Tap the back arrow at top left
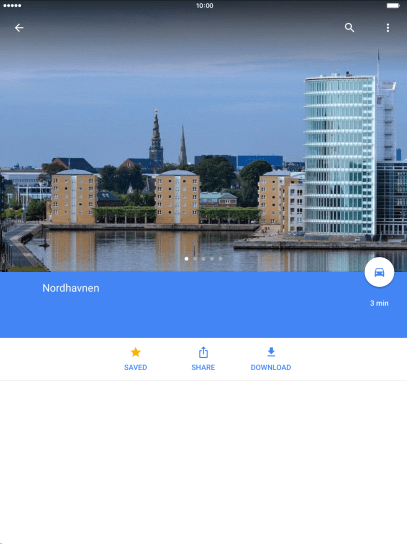This screenshot has width=407, height=544. 19,28
